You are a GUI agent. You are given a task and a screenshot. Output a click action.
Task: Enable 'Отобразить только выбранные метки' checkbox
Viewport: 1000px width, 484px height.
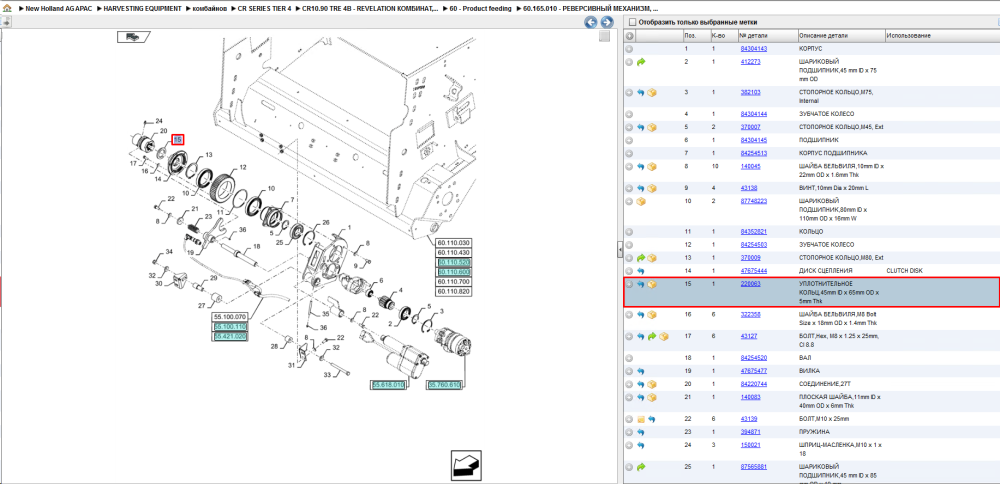(x=632, y=22)
